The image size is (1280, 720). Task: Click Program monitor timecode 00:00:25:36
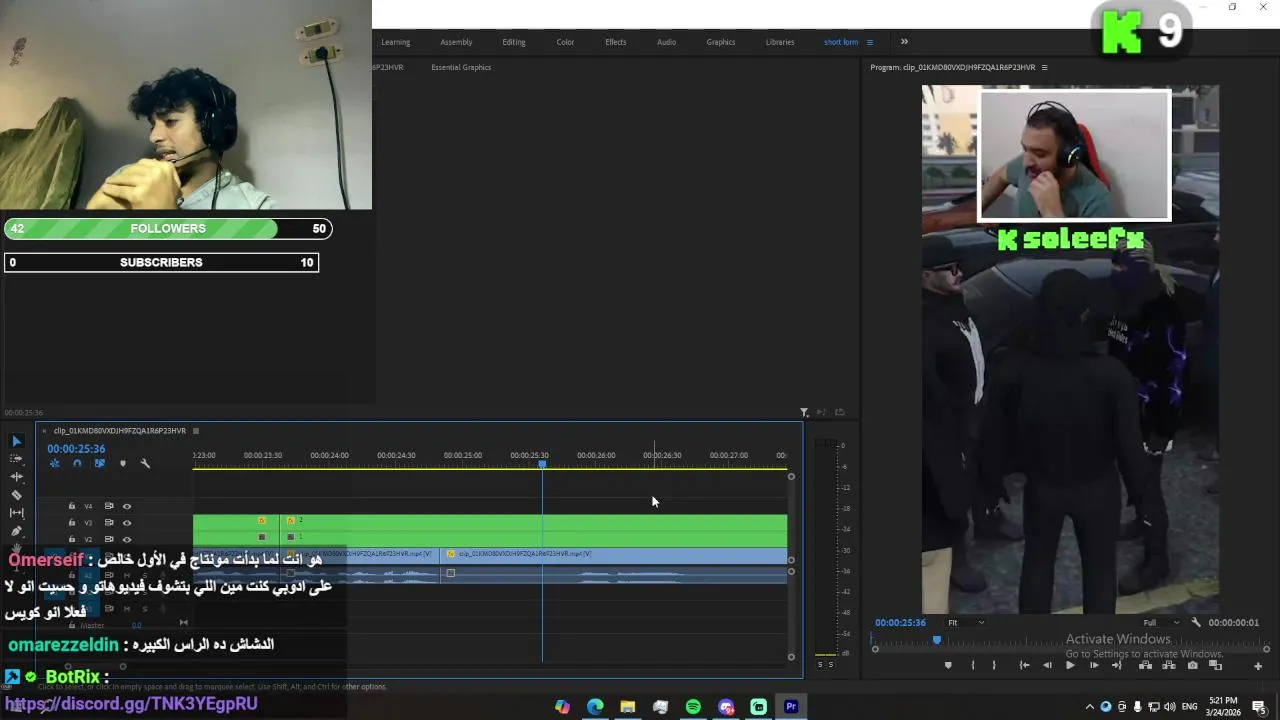point(900,622)
